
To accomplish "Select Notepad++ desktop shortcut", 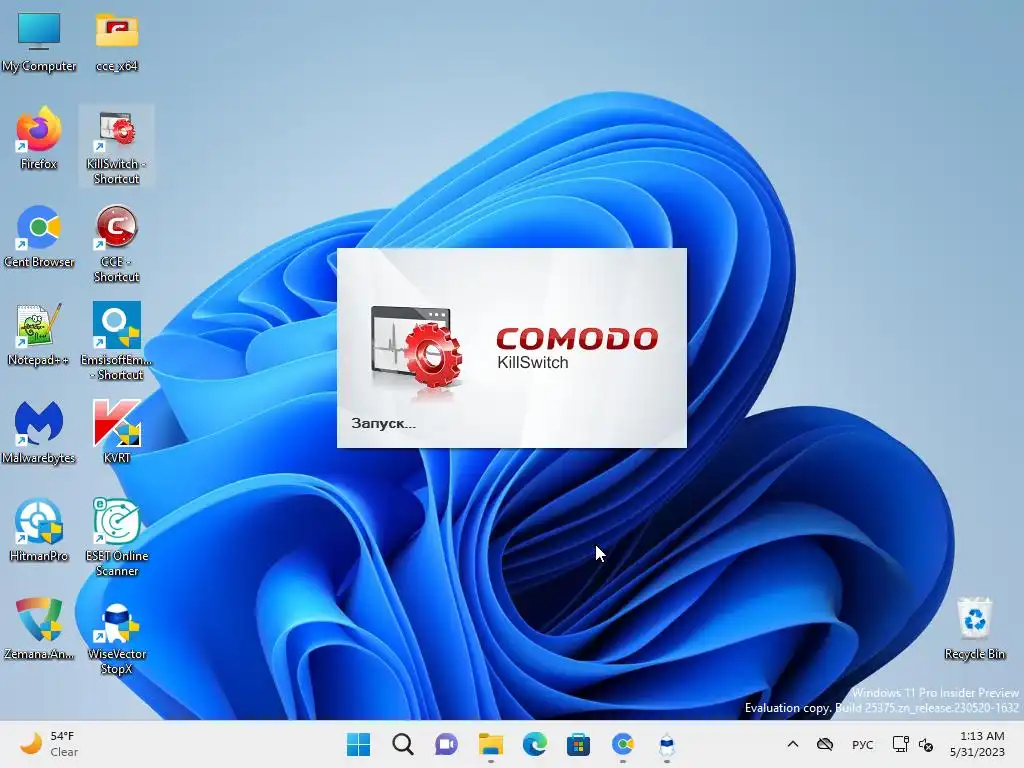I will tap(39, 335).
